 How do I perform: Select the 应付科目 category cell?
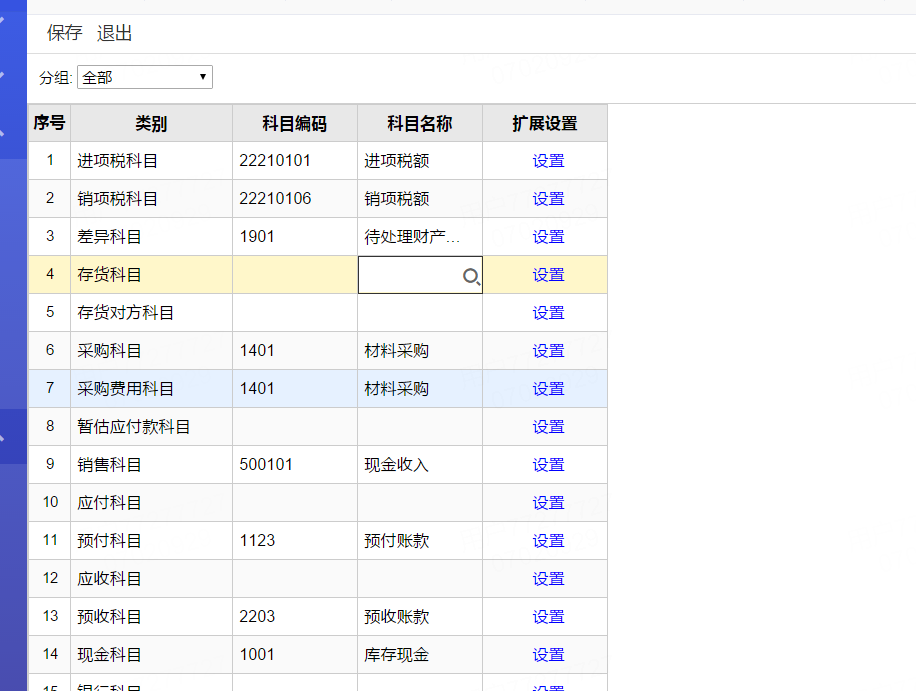click(151, 502)
